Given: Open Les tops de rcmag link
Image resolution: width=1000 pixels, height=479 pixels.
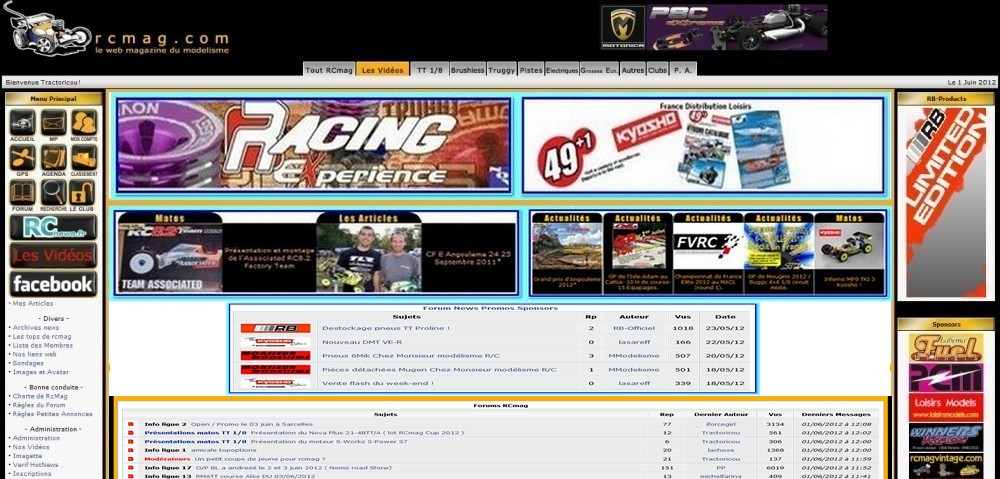Looking at the screenshot, I should (x=42, y=337).
